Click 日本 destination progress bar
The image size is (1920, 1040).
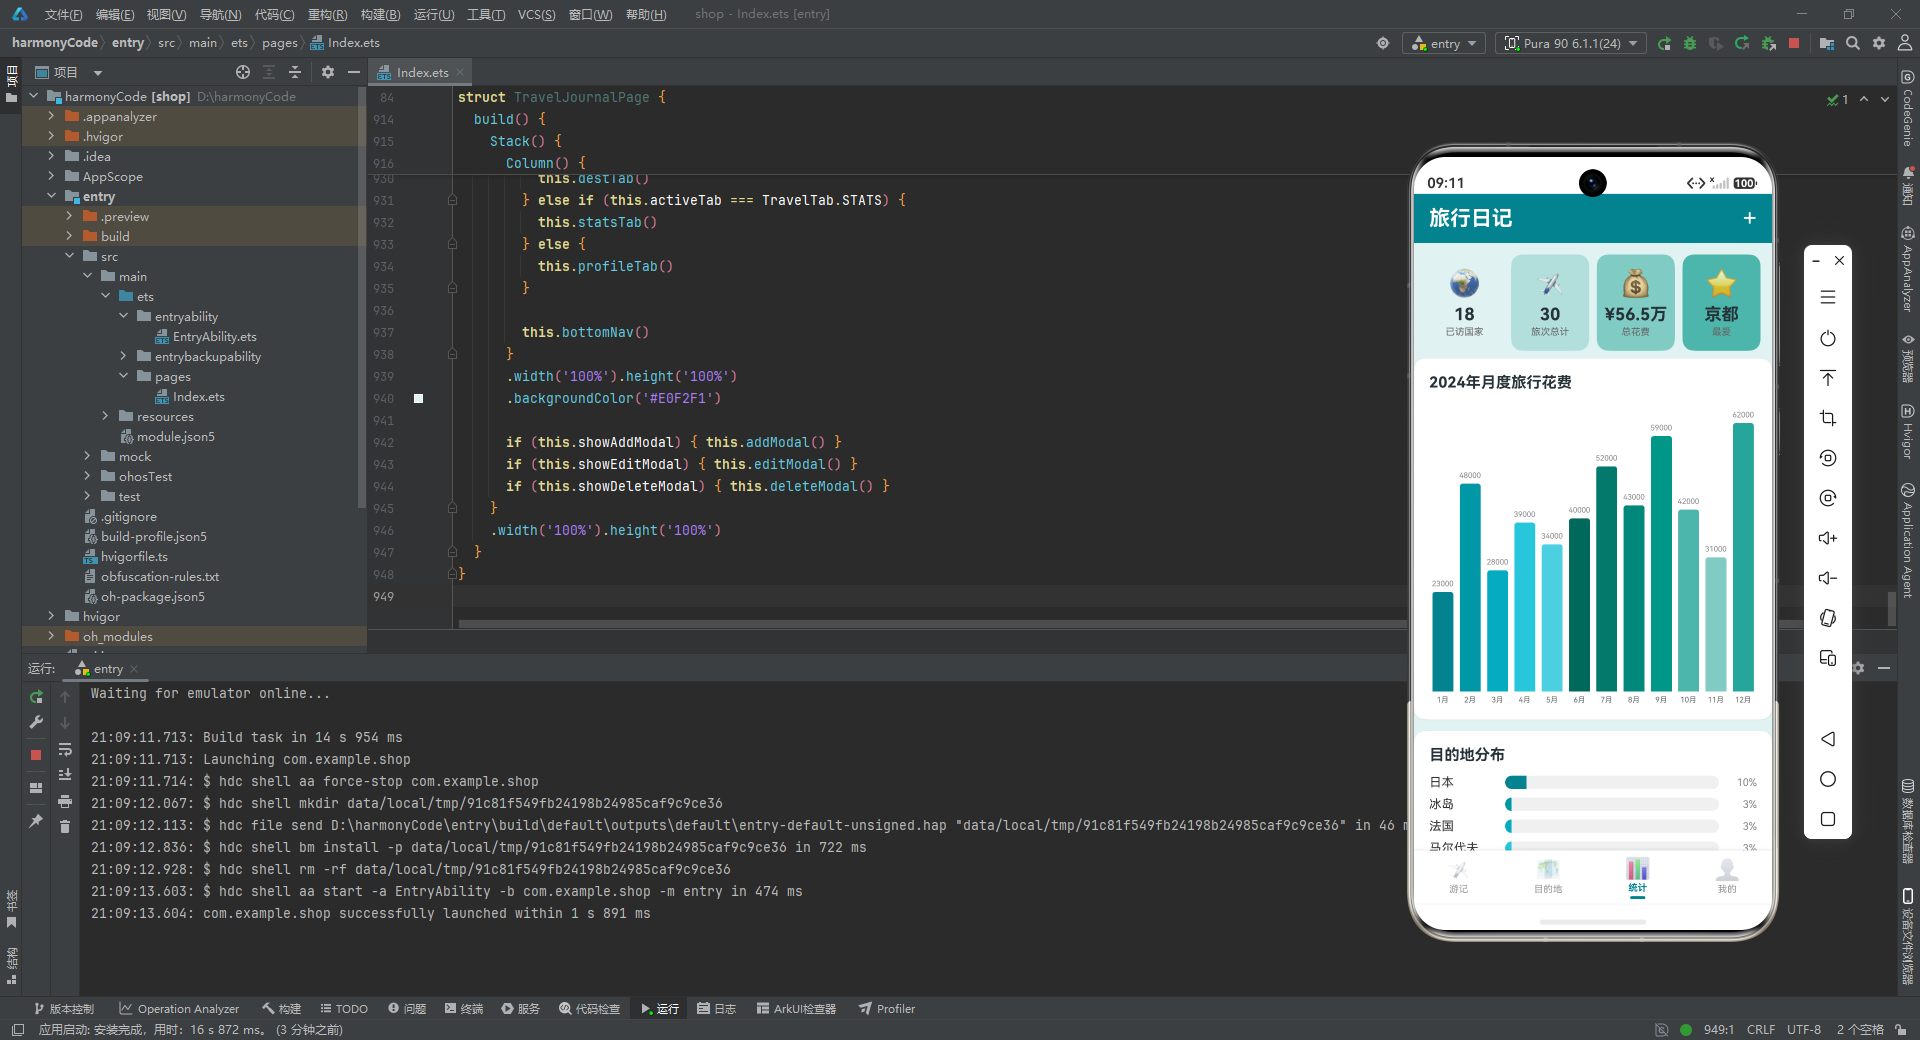pyautogui.click(x=1612, y=782)
